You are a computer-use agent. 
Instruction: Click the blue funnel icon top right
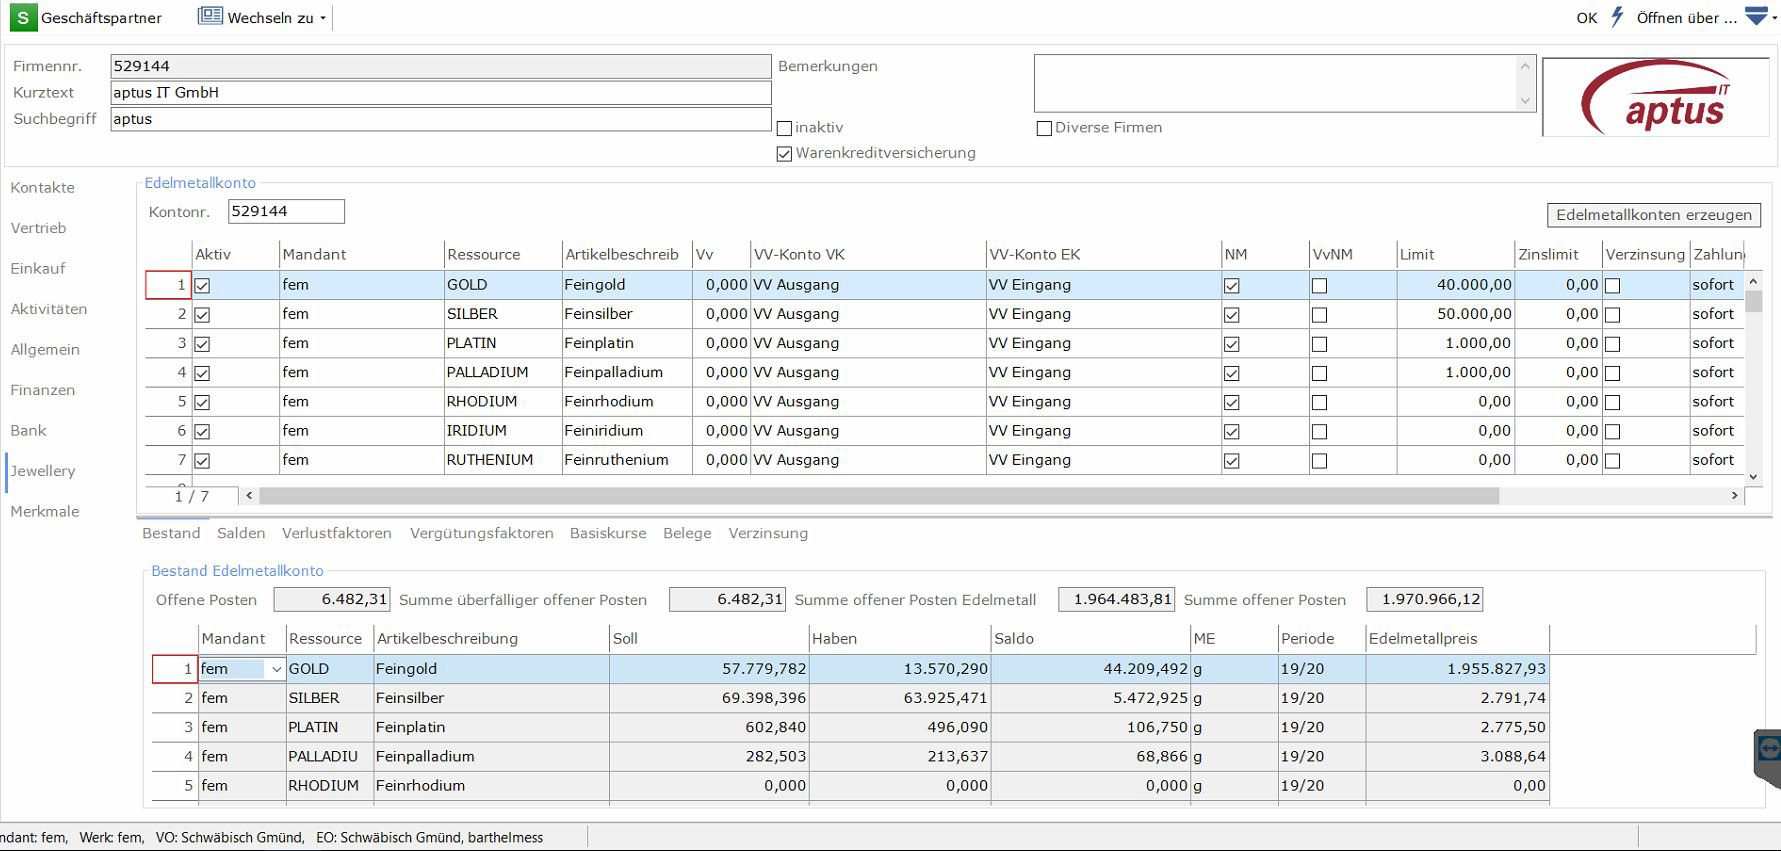pyautogui.click(x=1756, y=17)
